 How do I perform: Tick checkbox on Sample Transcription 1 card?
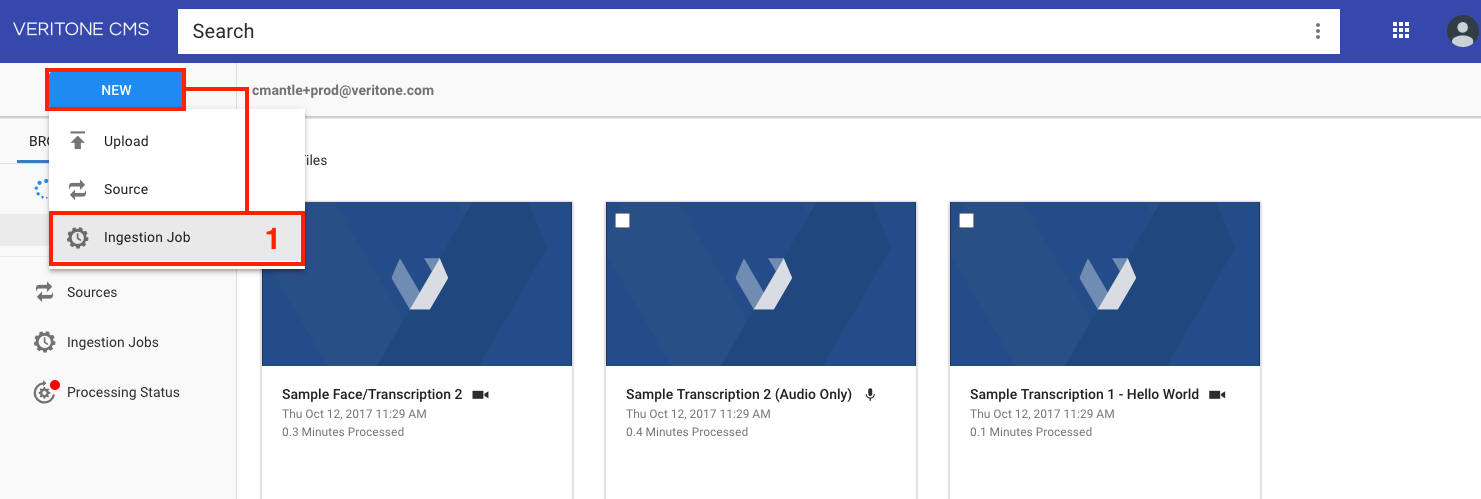(x=967, y=221)
